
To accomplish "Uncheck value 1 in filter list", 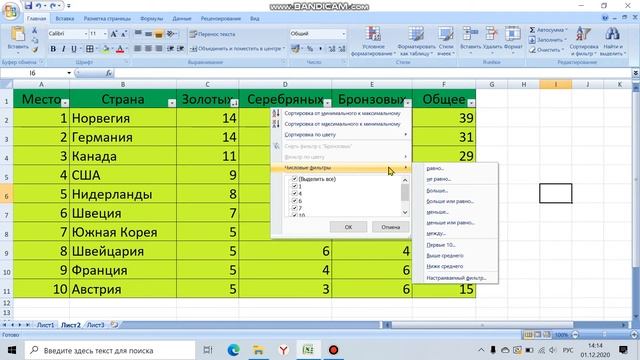I will click(294, 186).
